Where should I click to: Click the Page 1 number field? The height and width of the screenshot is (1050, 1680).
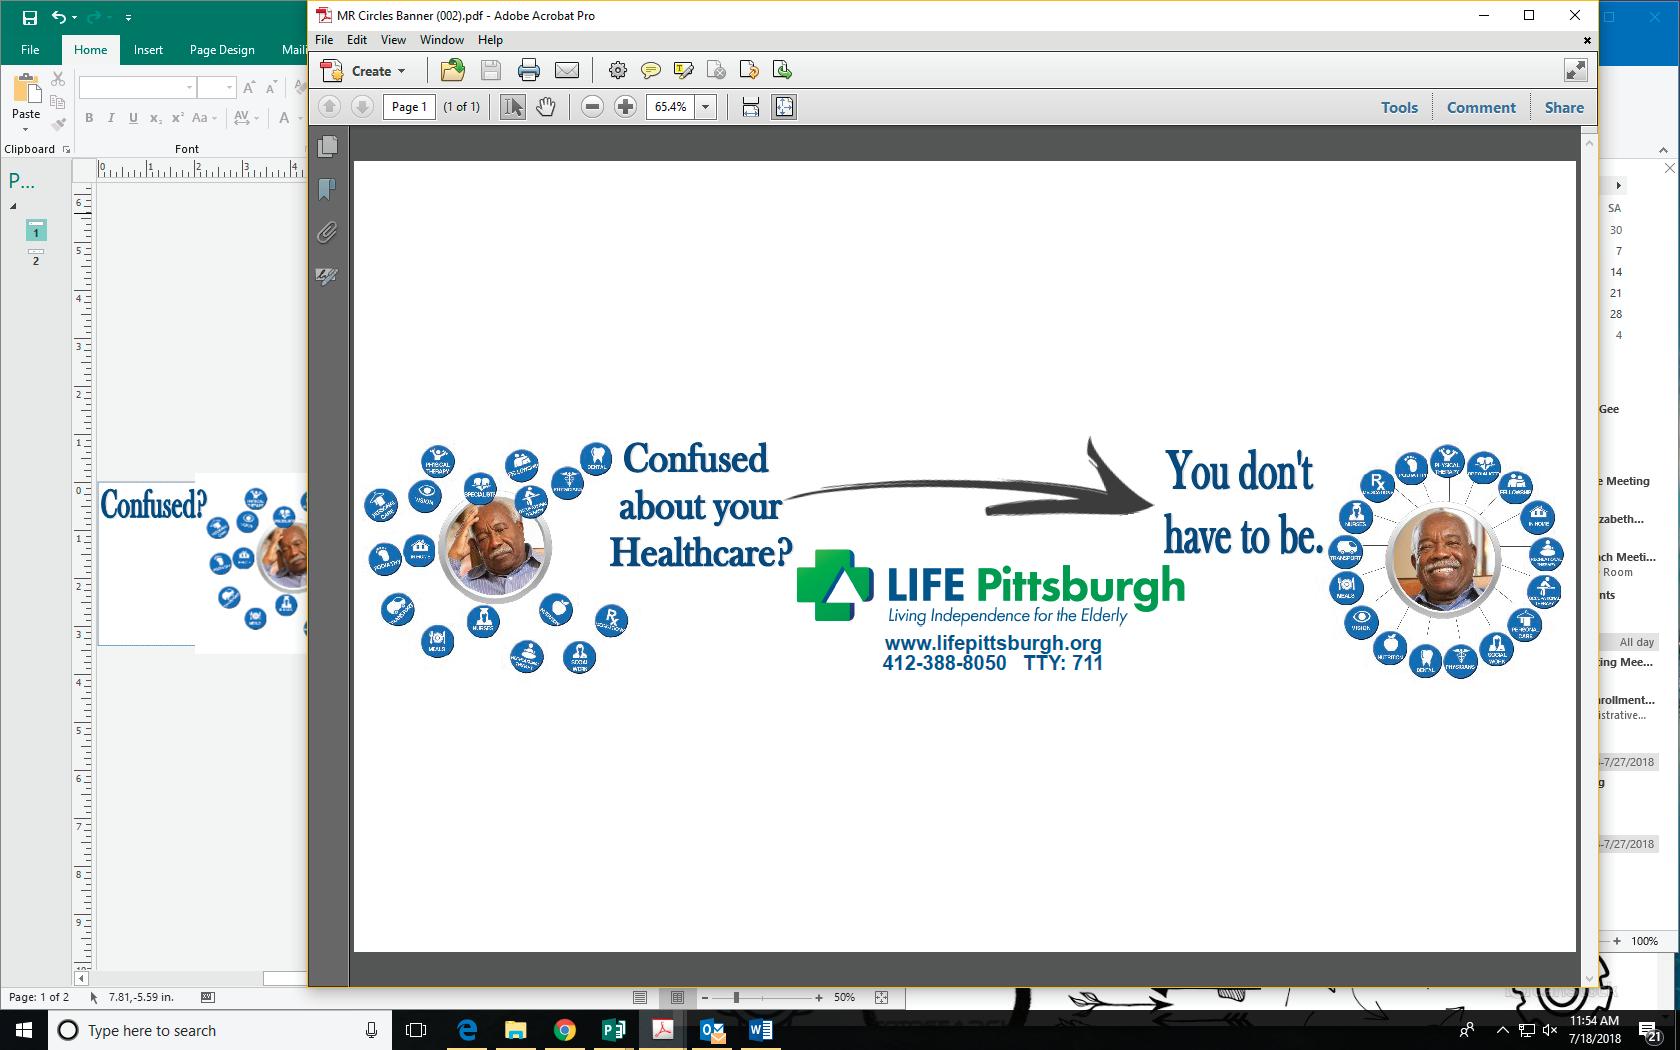point(409,107)
